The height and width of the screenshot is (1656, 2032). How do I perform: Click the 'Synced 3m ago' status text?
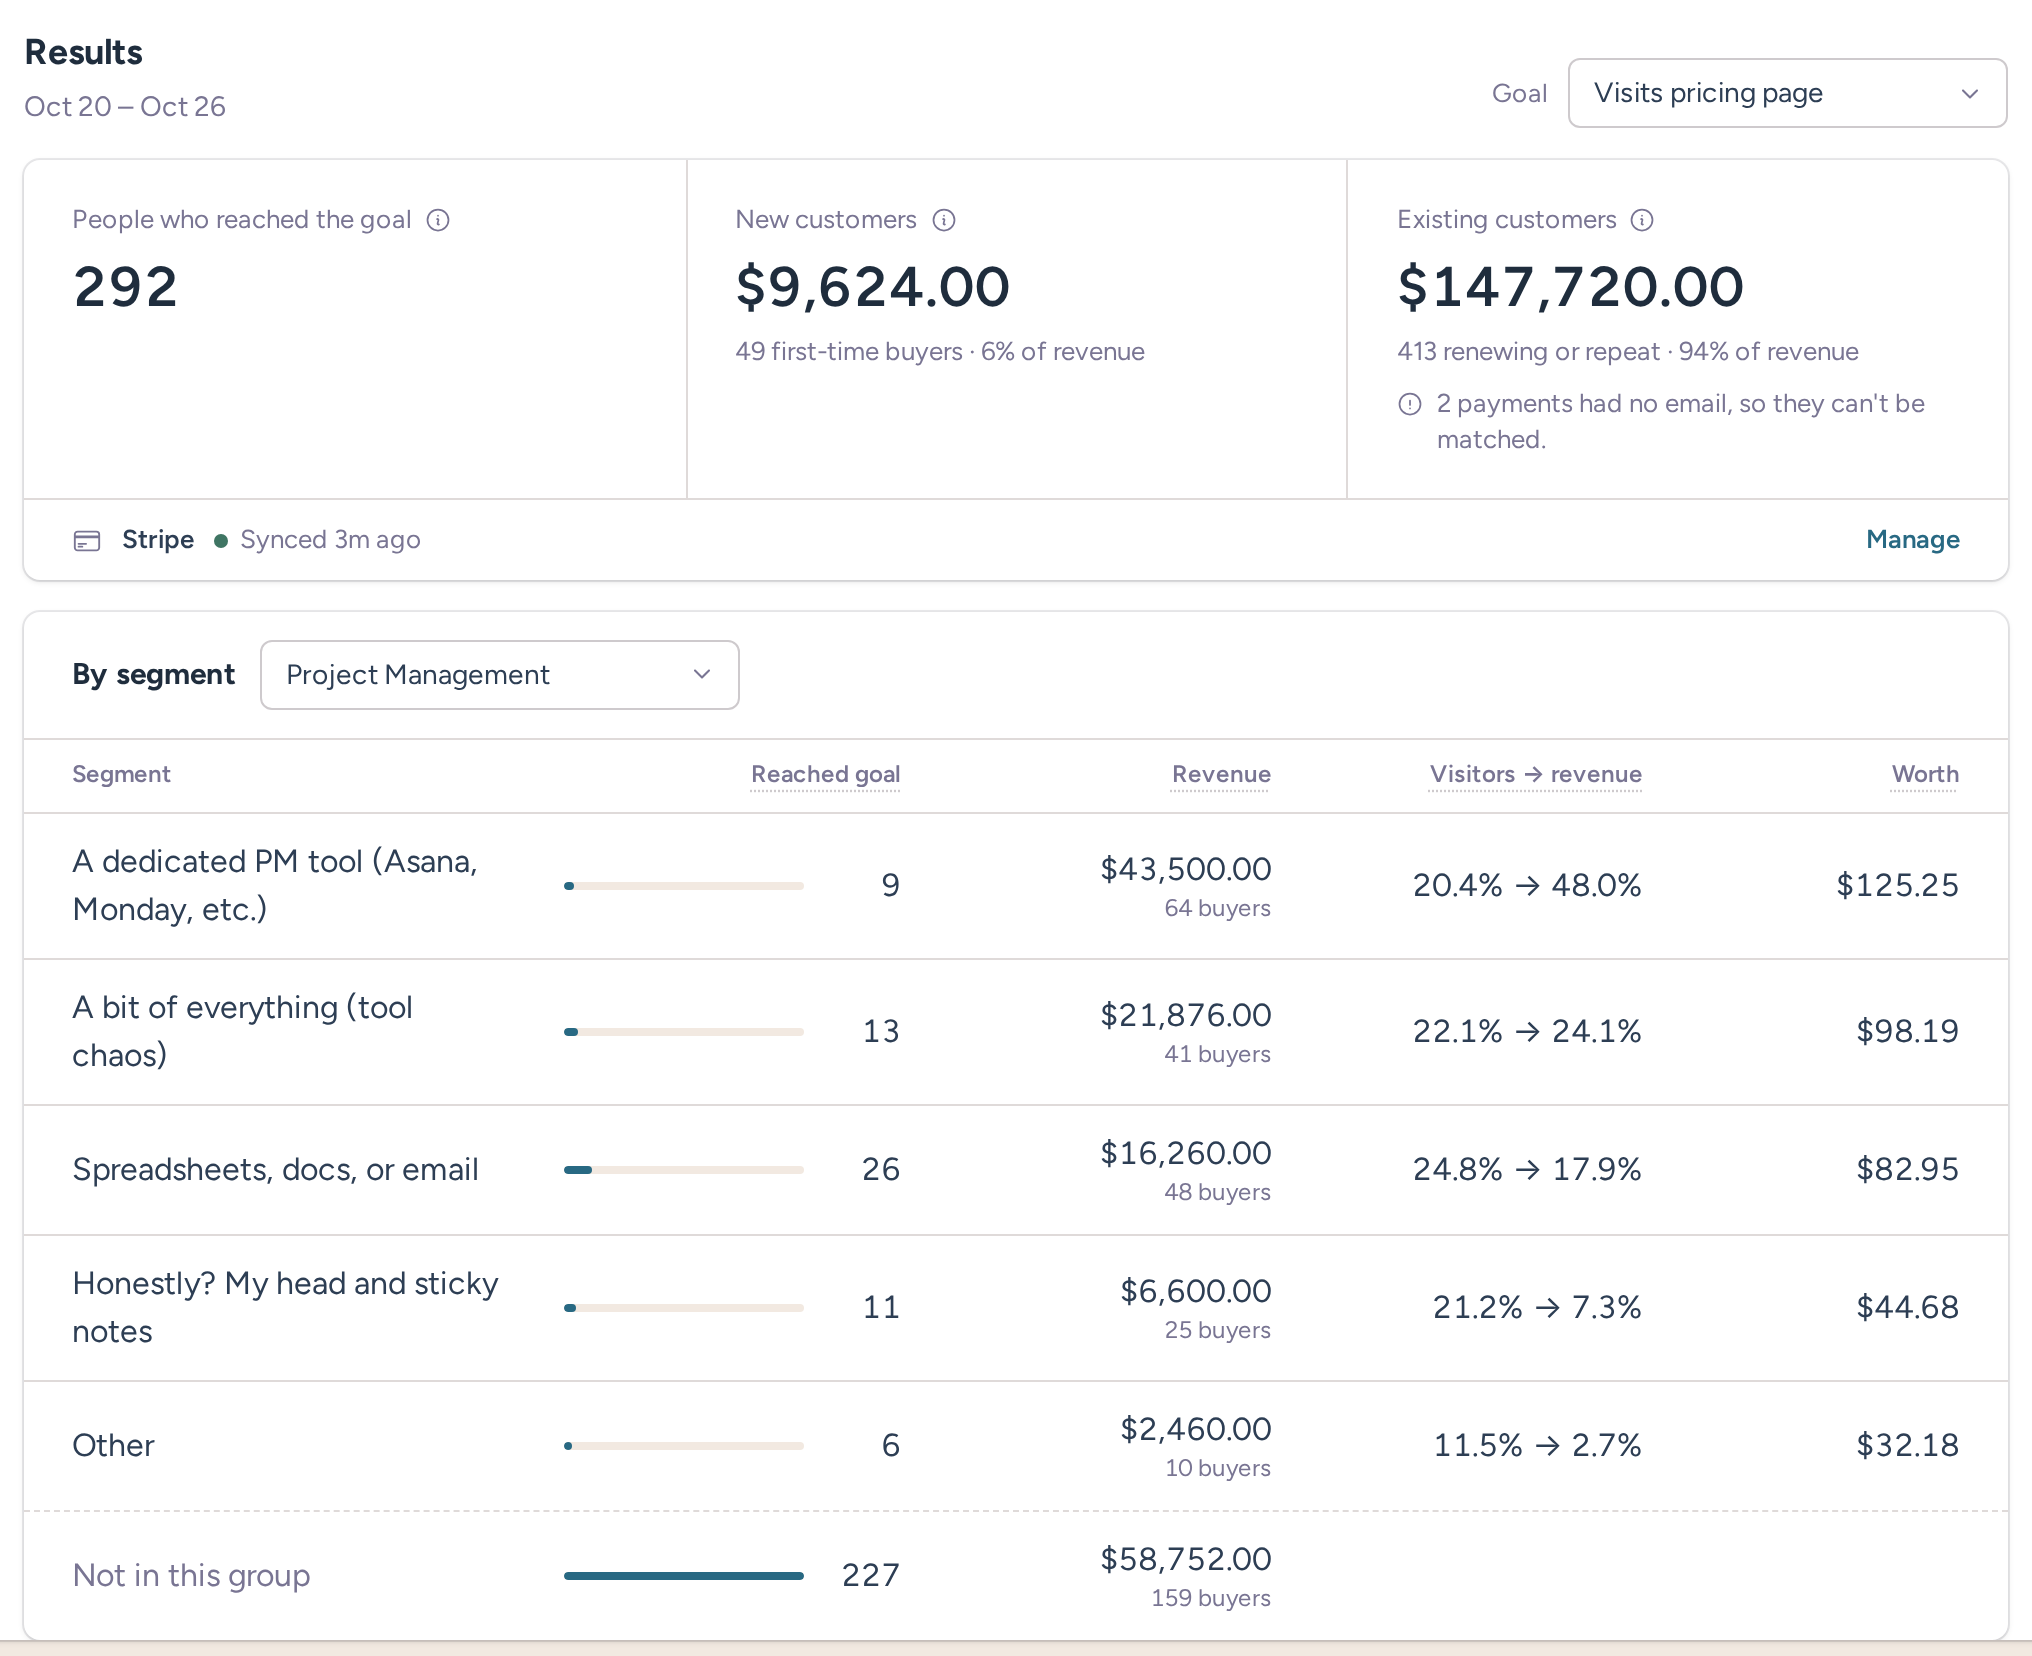330,540
